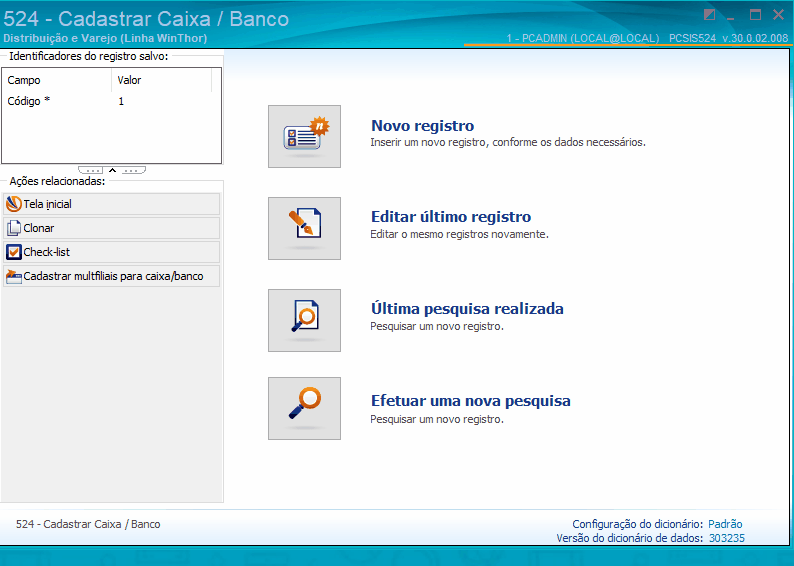The height and width of the screenshot is (566, 794).
Task: Click the Editar último registro icon
Action: [304, 228]
